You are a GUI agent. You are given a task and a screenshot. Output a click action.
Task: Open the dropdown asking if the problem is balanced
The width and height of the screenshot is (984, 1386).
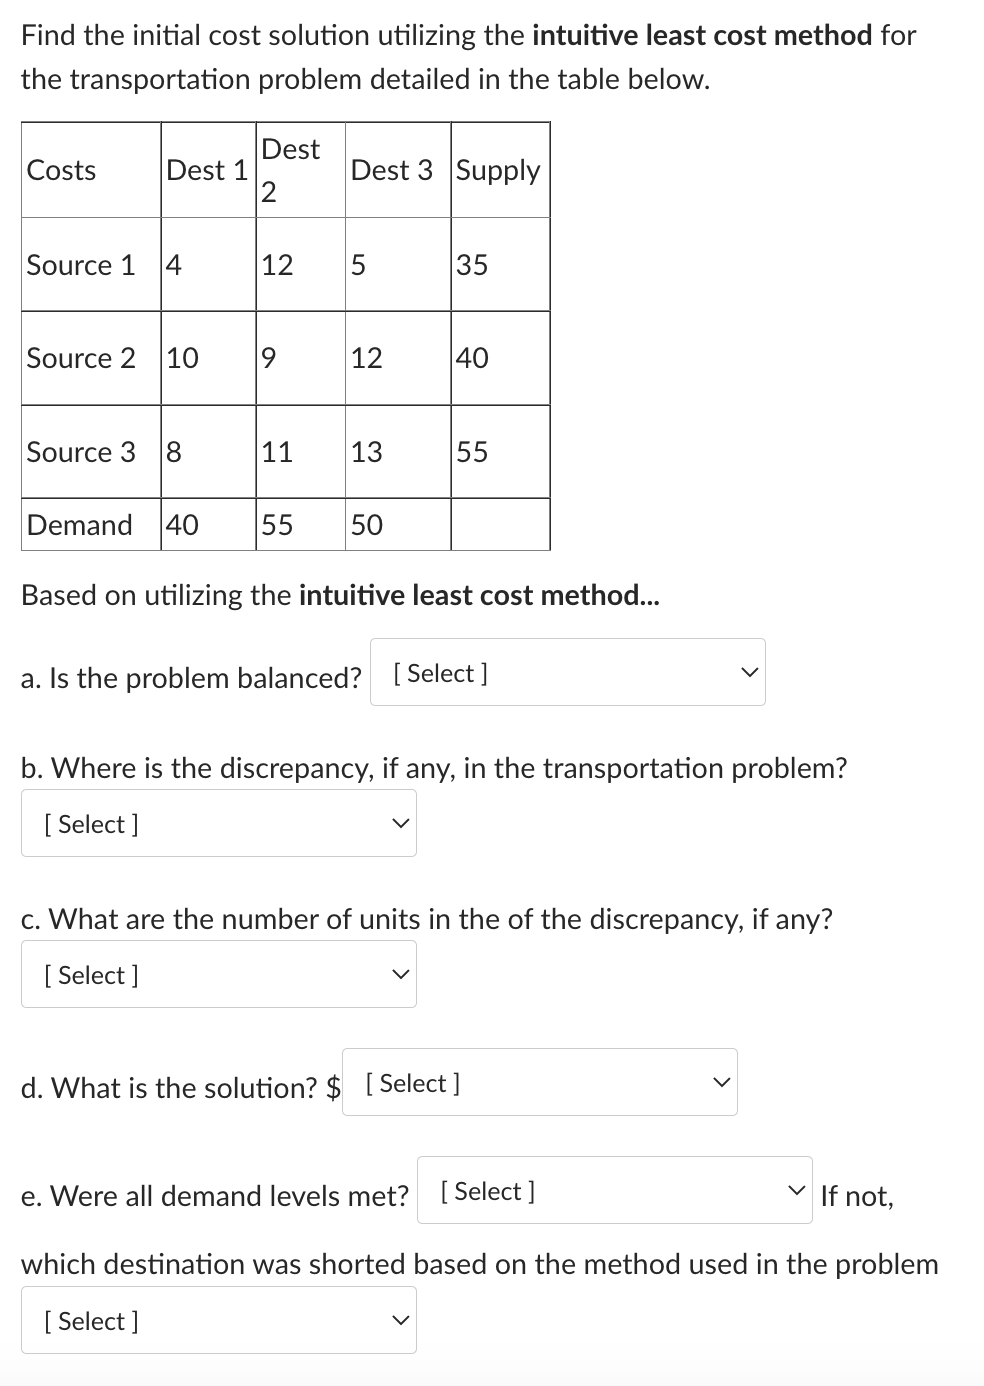click(x=567, y=671)
